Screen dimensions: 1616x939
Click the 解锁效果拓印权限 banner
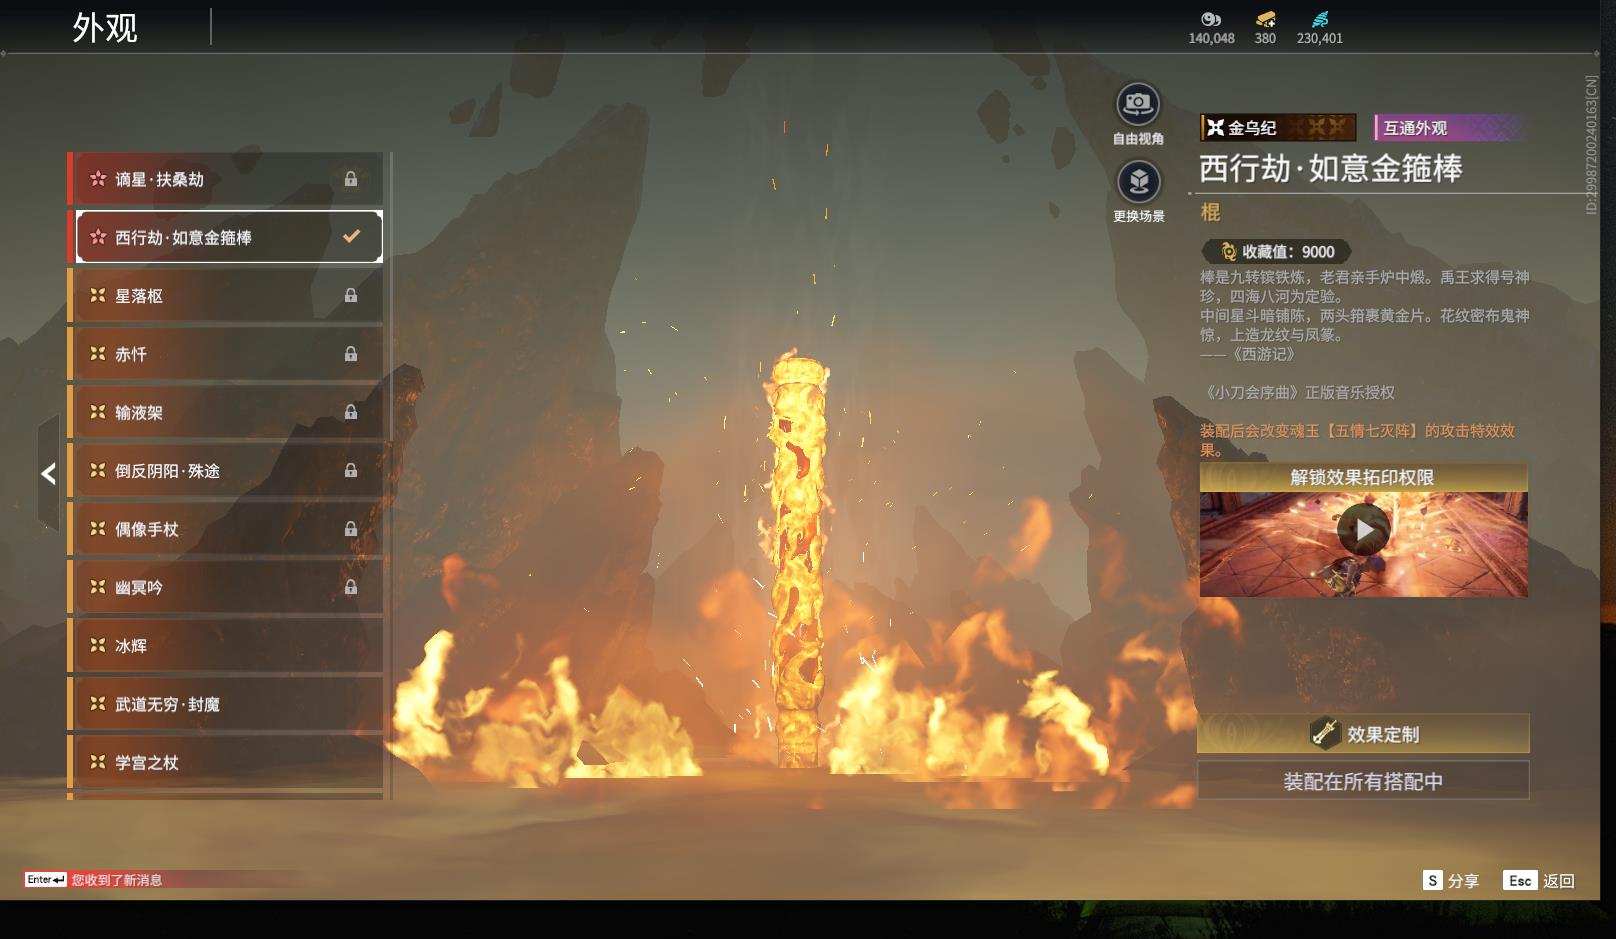click(1363, 477)
